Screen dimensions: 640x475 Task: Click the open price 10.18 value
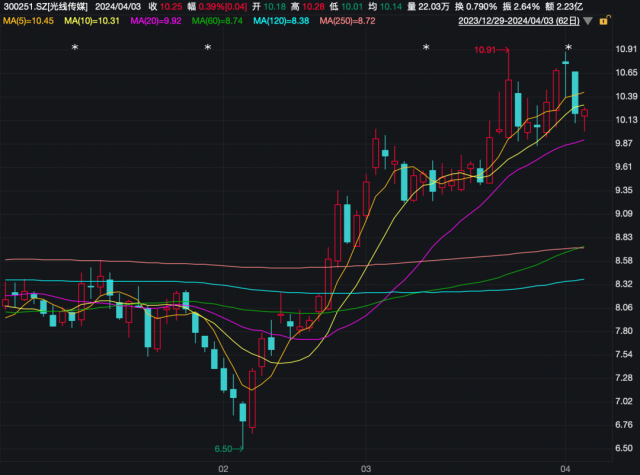(275, 7)
